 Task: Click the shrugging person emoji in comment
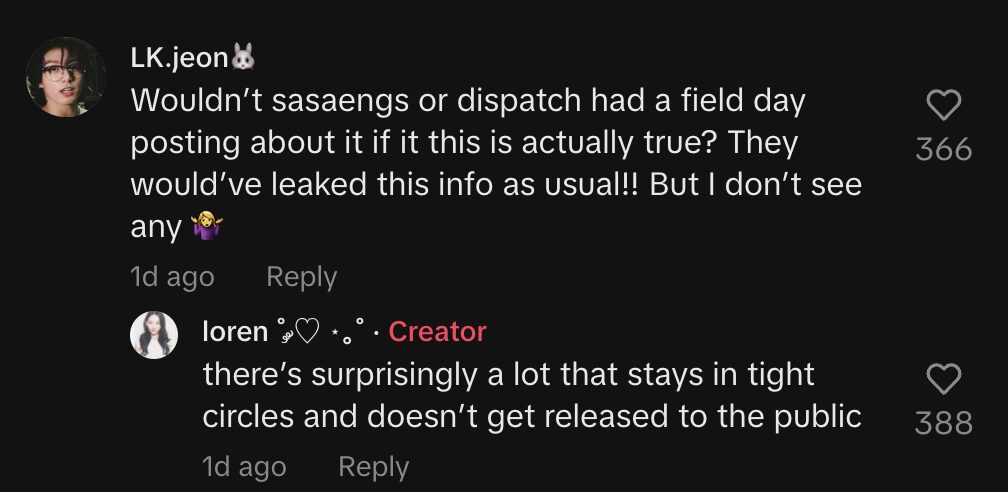205,229
